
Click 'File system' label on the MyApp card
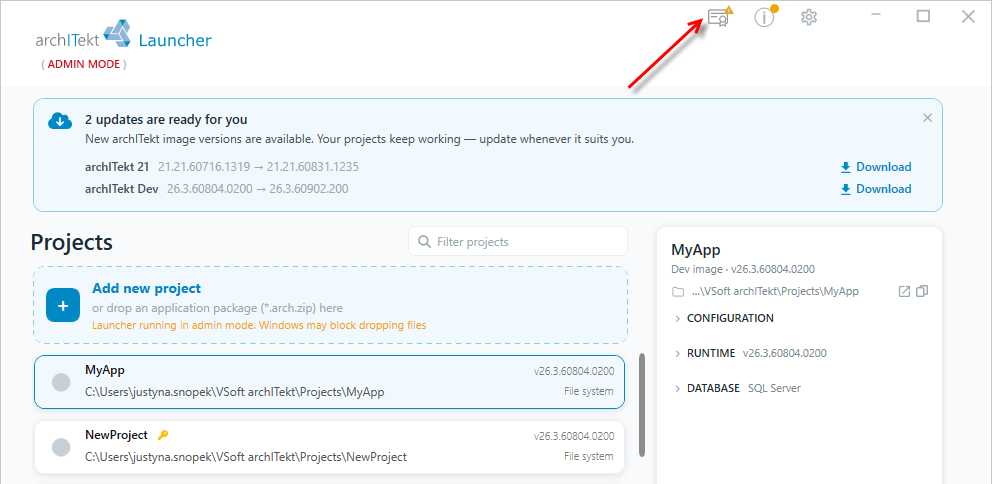pos(588,391)
